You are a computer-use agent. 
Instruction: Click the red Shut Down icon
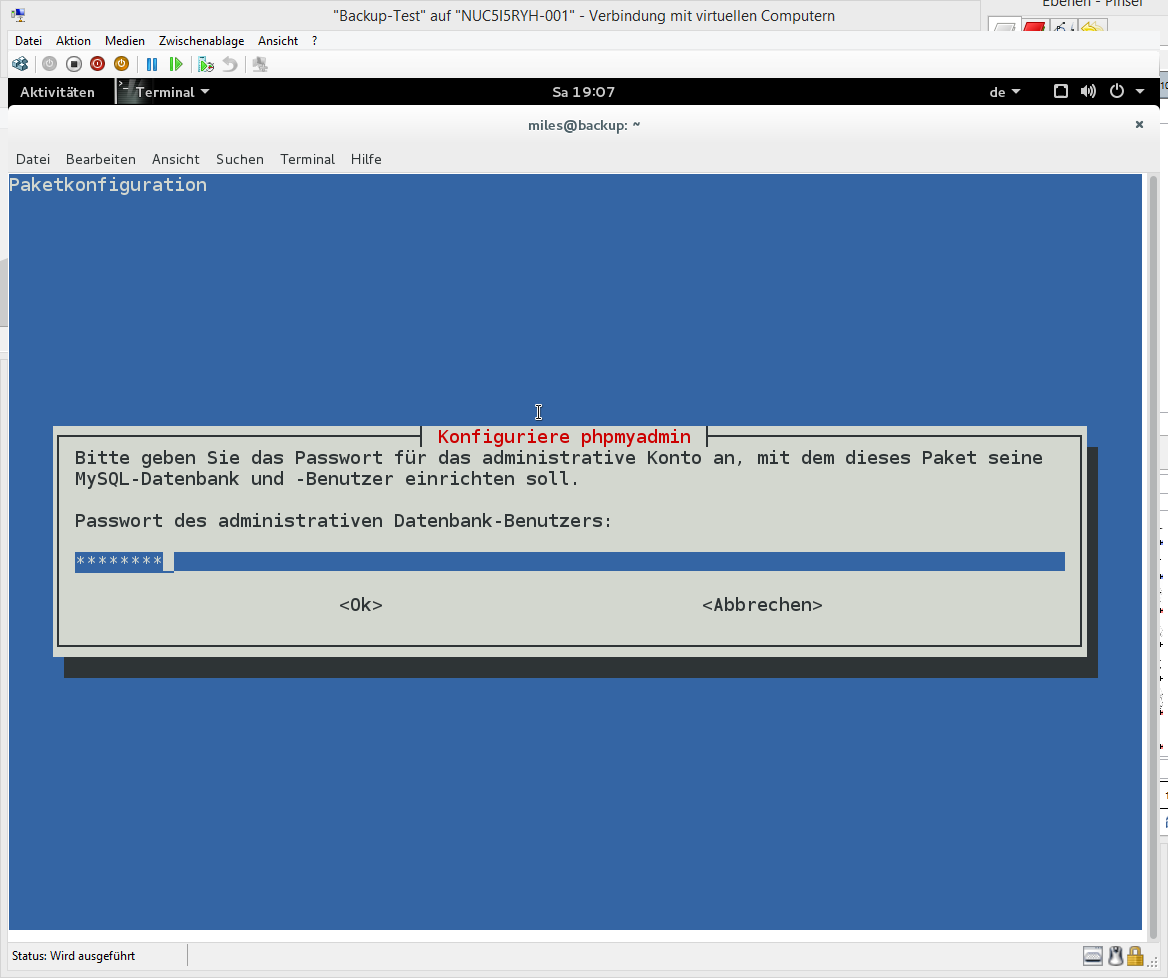[98, 64]
